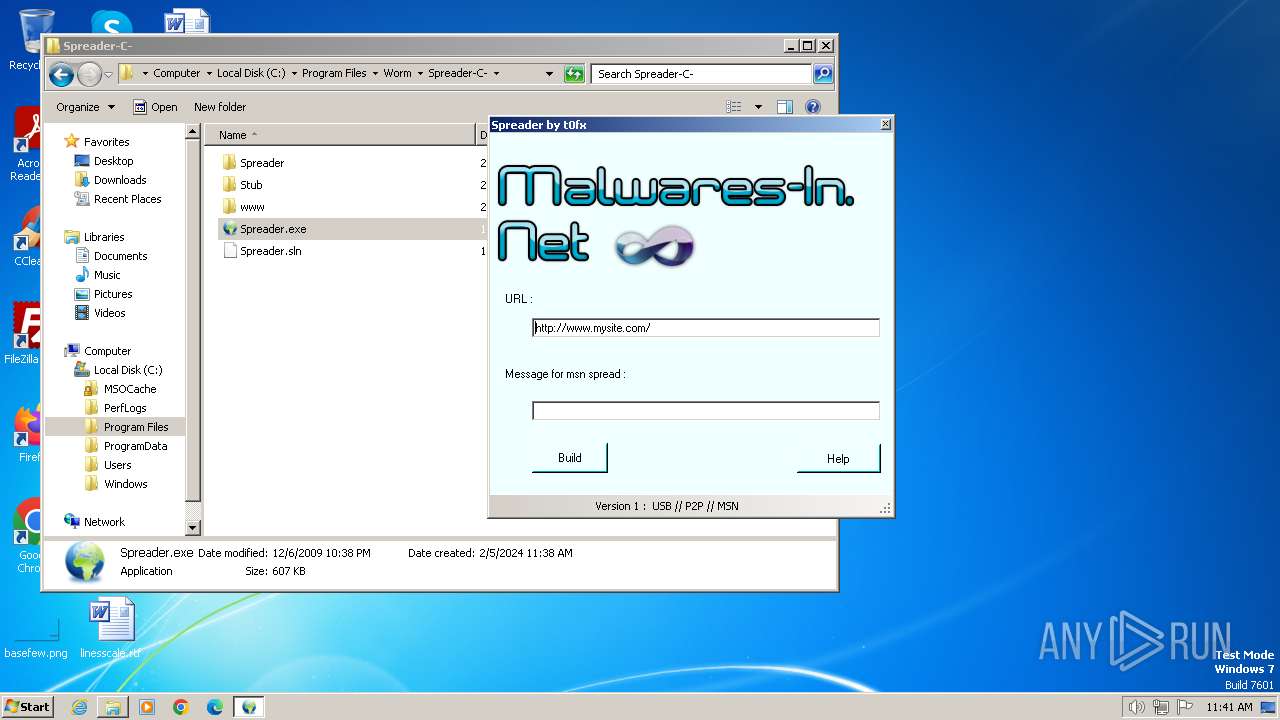
Task: Select the Pictures library
Action: pos(113,294)
